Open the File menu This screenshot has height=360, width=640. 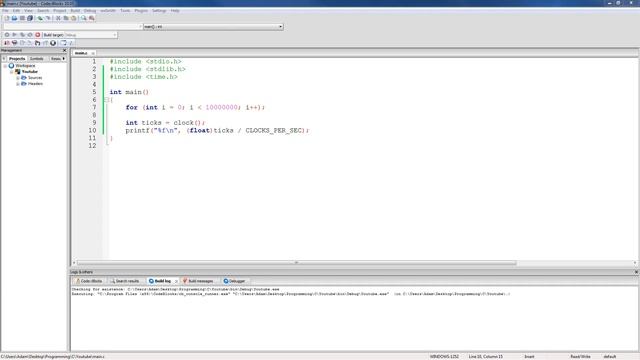[x=5, y=11]
